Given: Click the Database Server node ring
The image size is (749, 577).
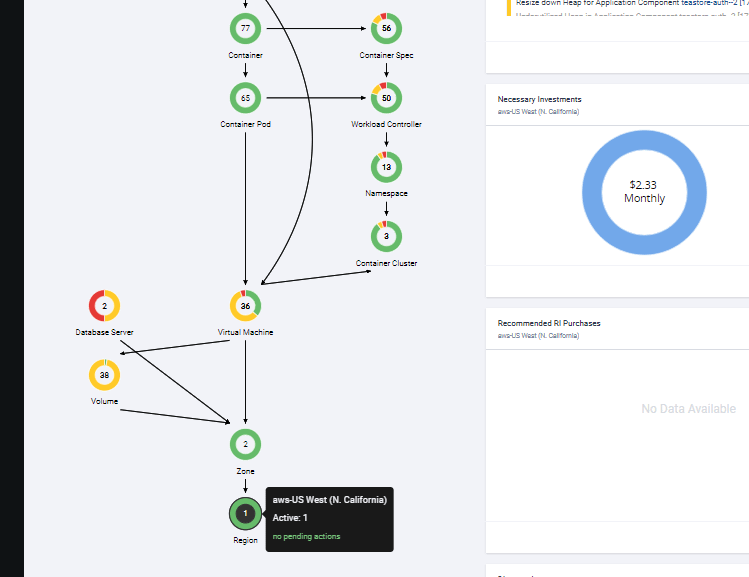Looking at the screenshot, I should 104,305.
